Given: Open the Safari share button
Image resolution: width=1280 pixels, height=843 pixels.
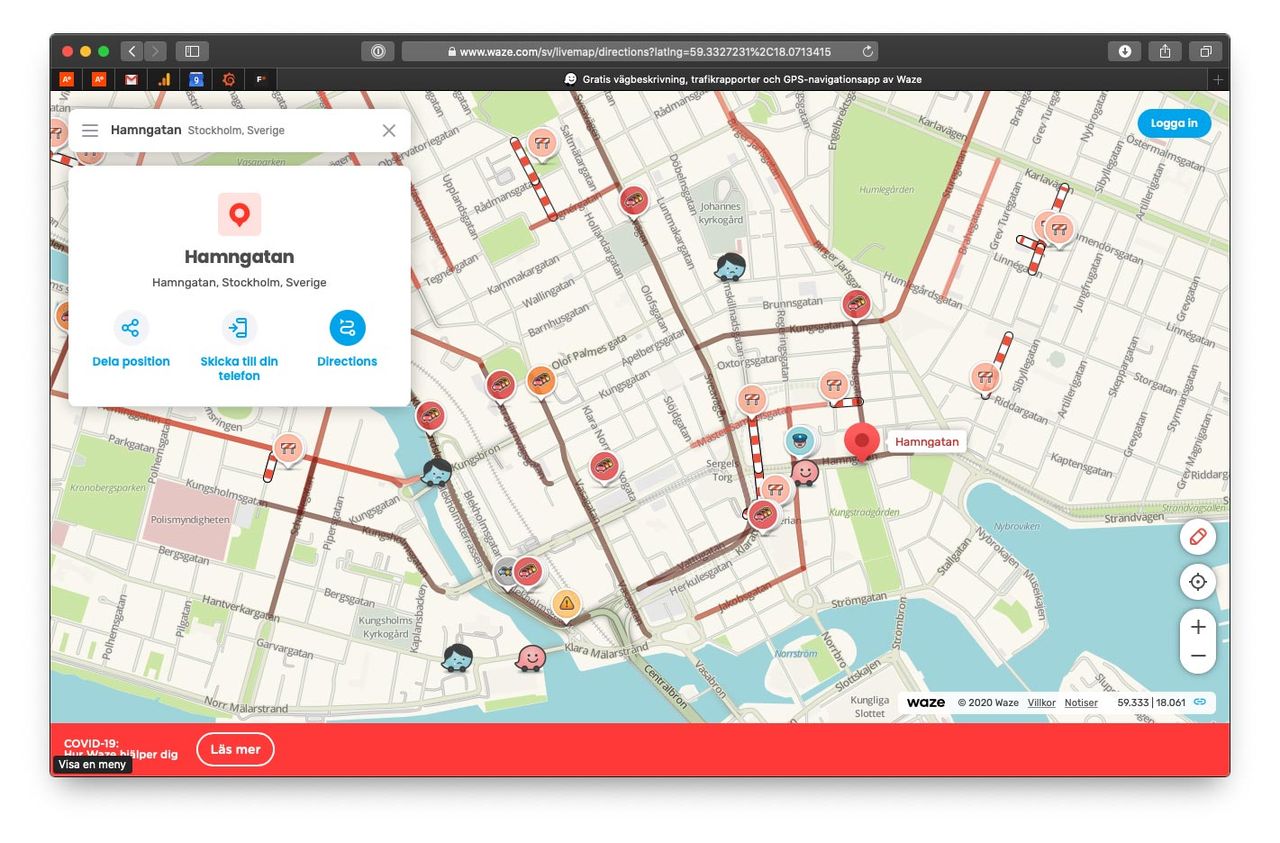Looking at the screenshot, I should point(1165,51).
